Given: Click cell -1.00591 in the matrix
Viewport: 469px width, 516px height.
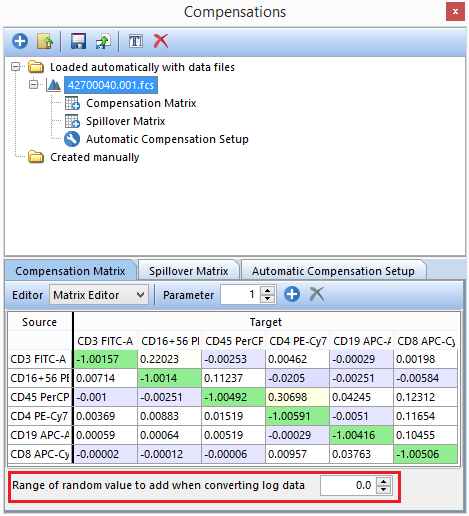Looking at the screenshot, I should [297, 416].
